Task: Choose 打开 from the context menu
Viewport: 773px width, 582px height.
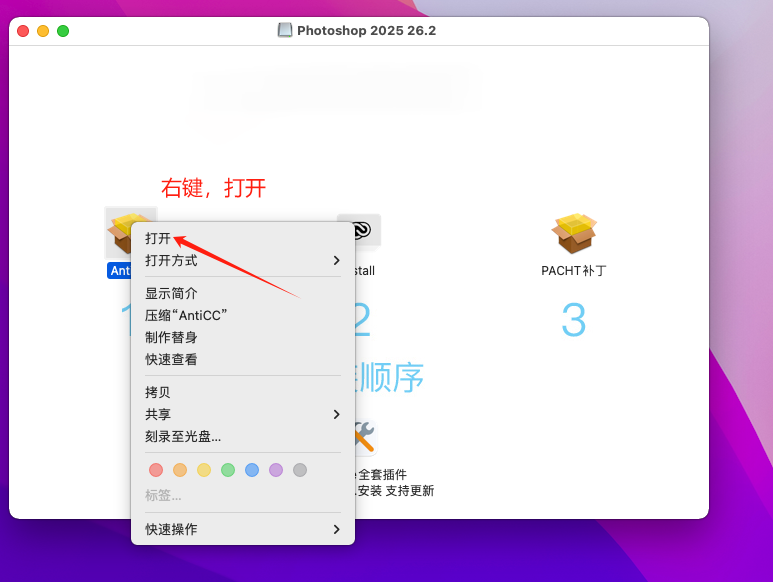Action: coord(243,239)
